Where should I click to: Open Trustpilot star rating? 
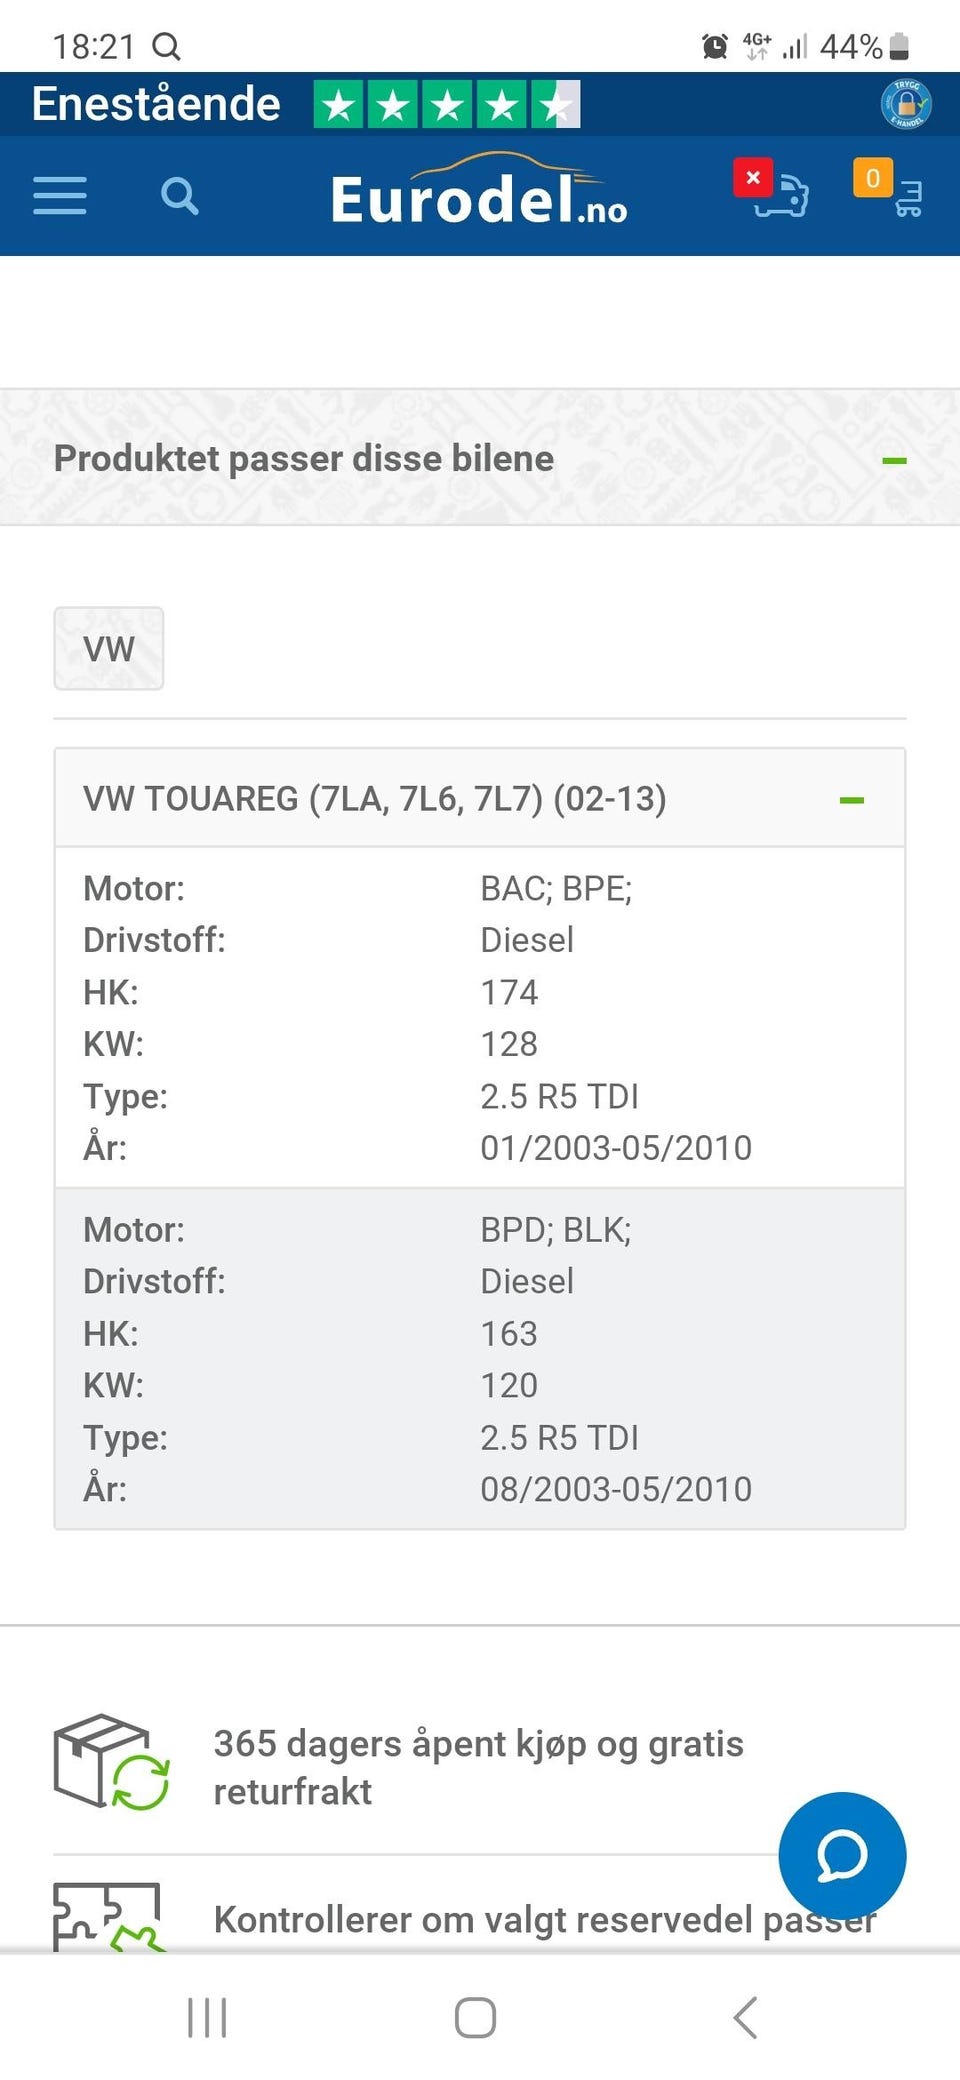point(446,104)
